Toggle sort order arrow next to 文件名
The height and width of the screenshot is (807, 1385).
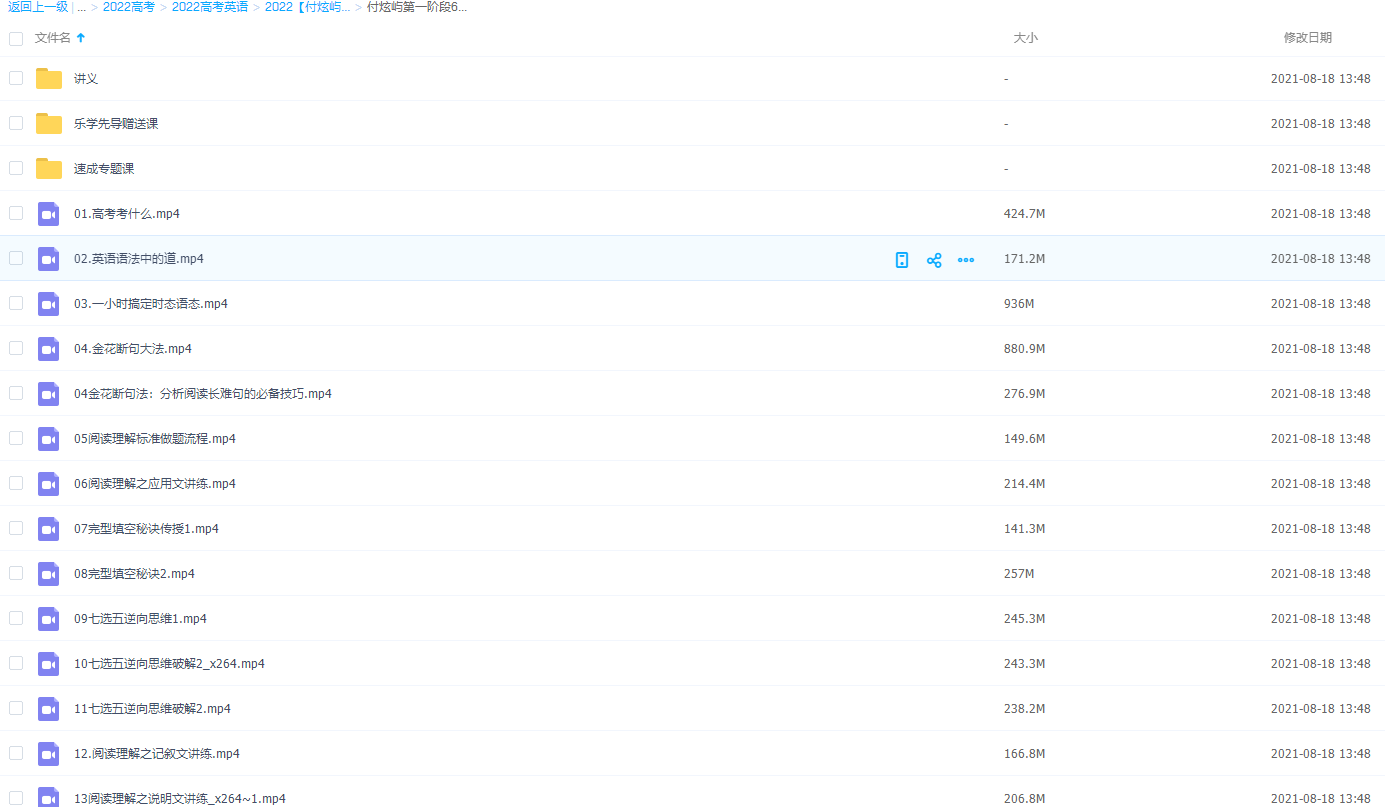81,38
